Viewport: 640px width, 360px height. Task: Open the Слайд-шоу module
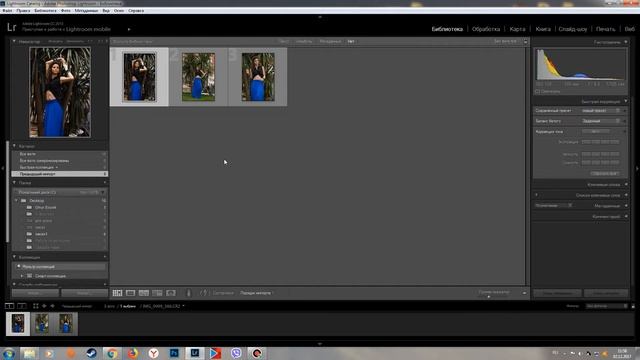click(573, 29)
